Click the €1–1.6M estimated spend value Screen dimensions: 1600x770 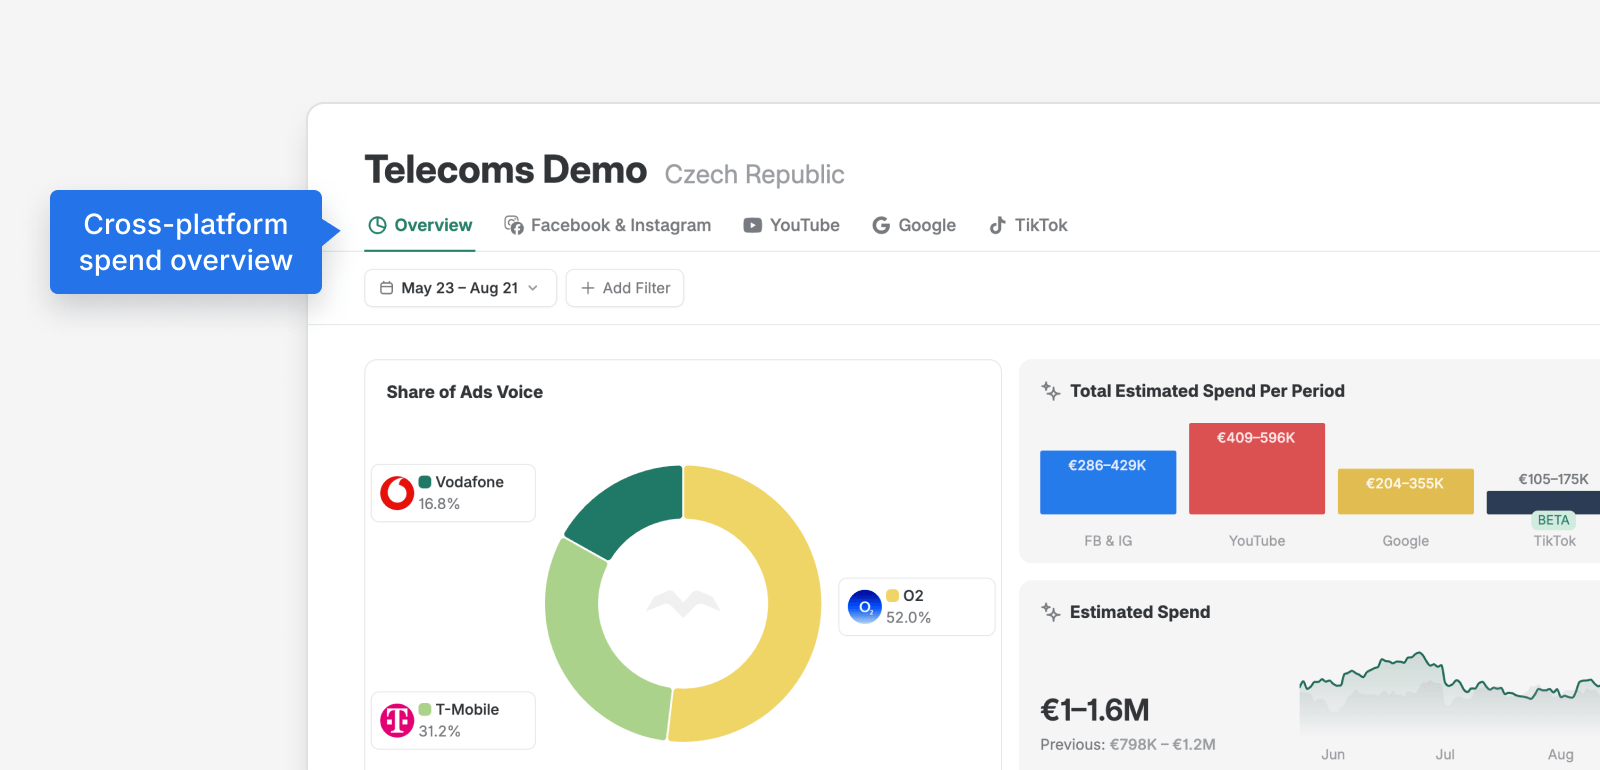[1095, 710]
